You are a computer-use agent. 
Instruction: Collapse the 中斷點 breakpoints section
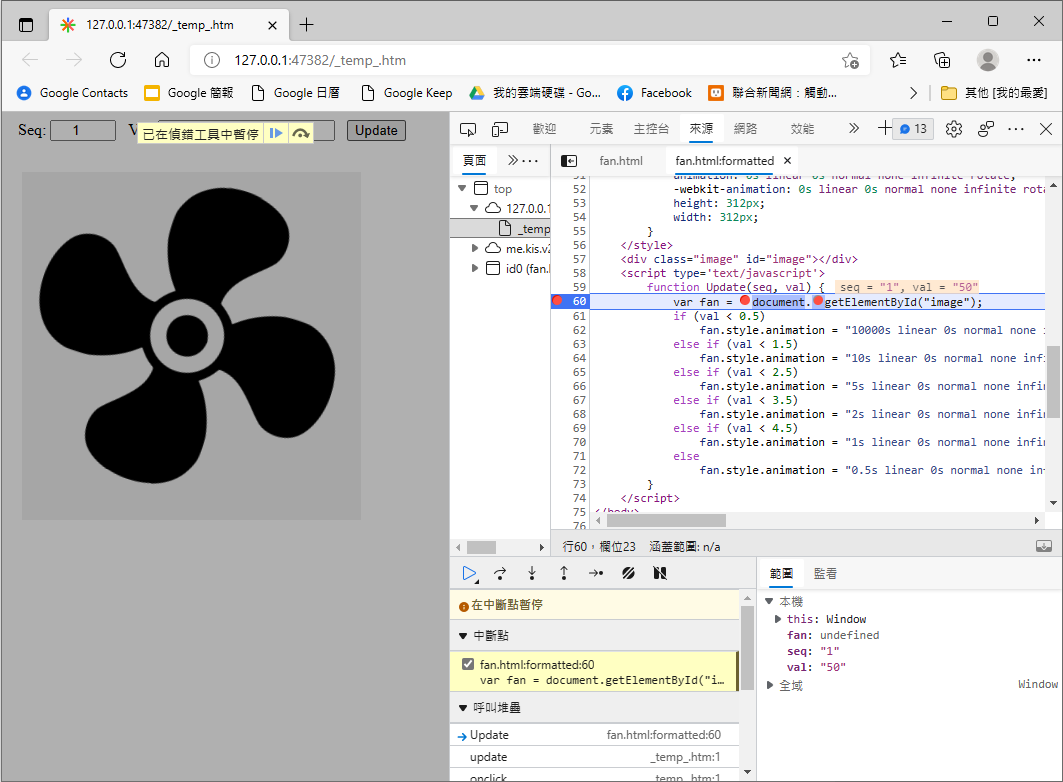click(463, 636)
